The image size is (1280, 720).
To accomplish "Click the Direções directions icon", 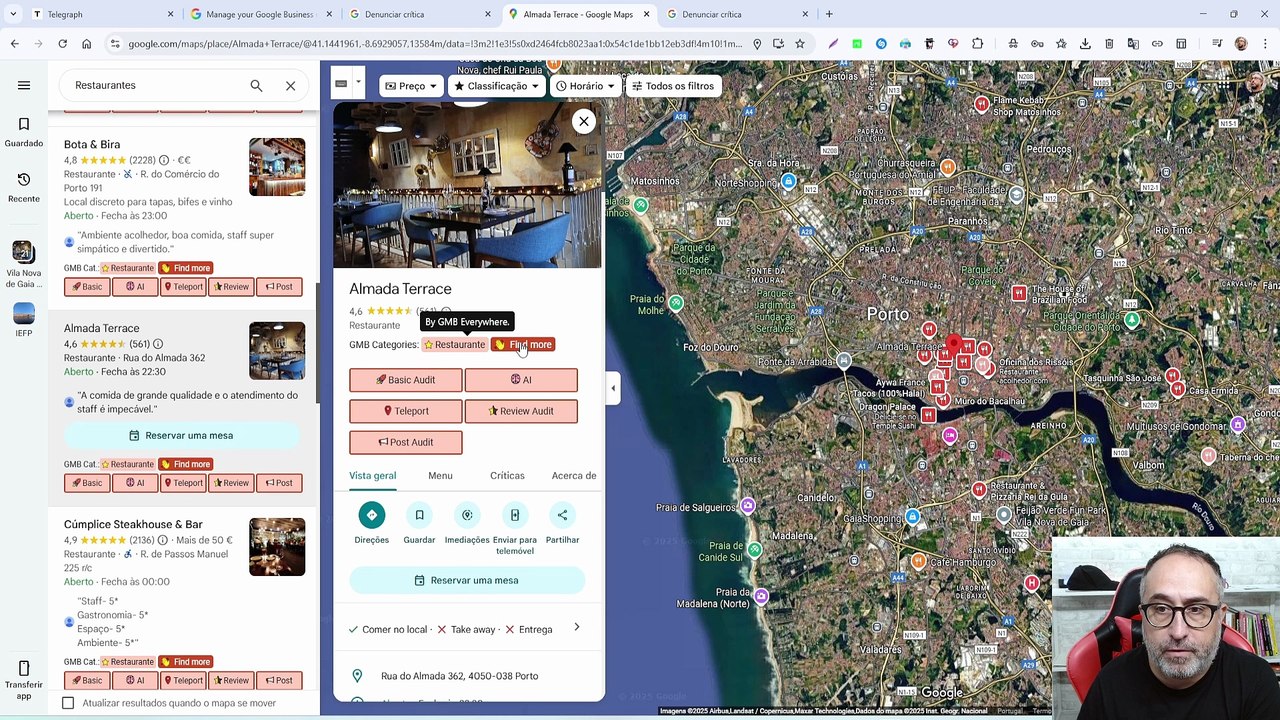I will coord(371,515).
